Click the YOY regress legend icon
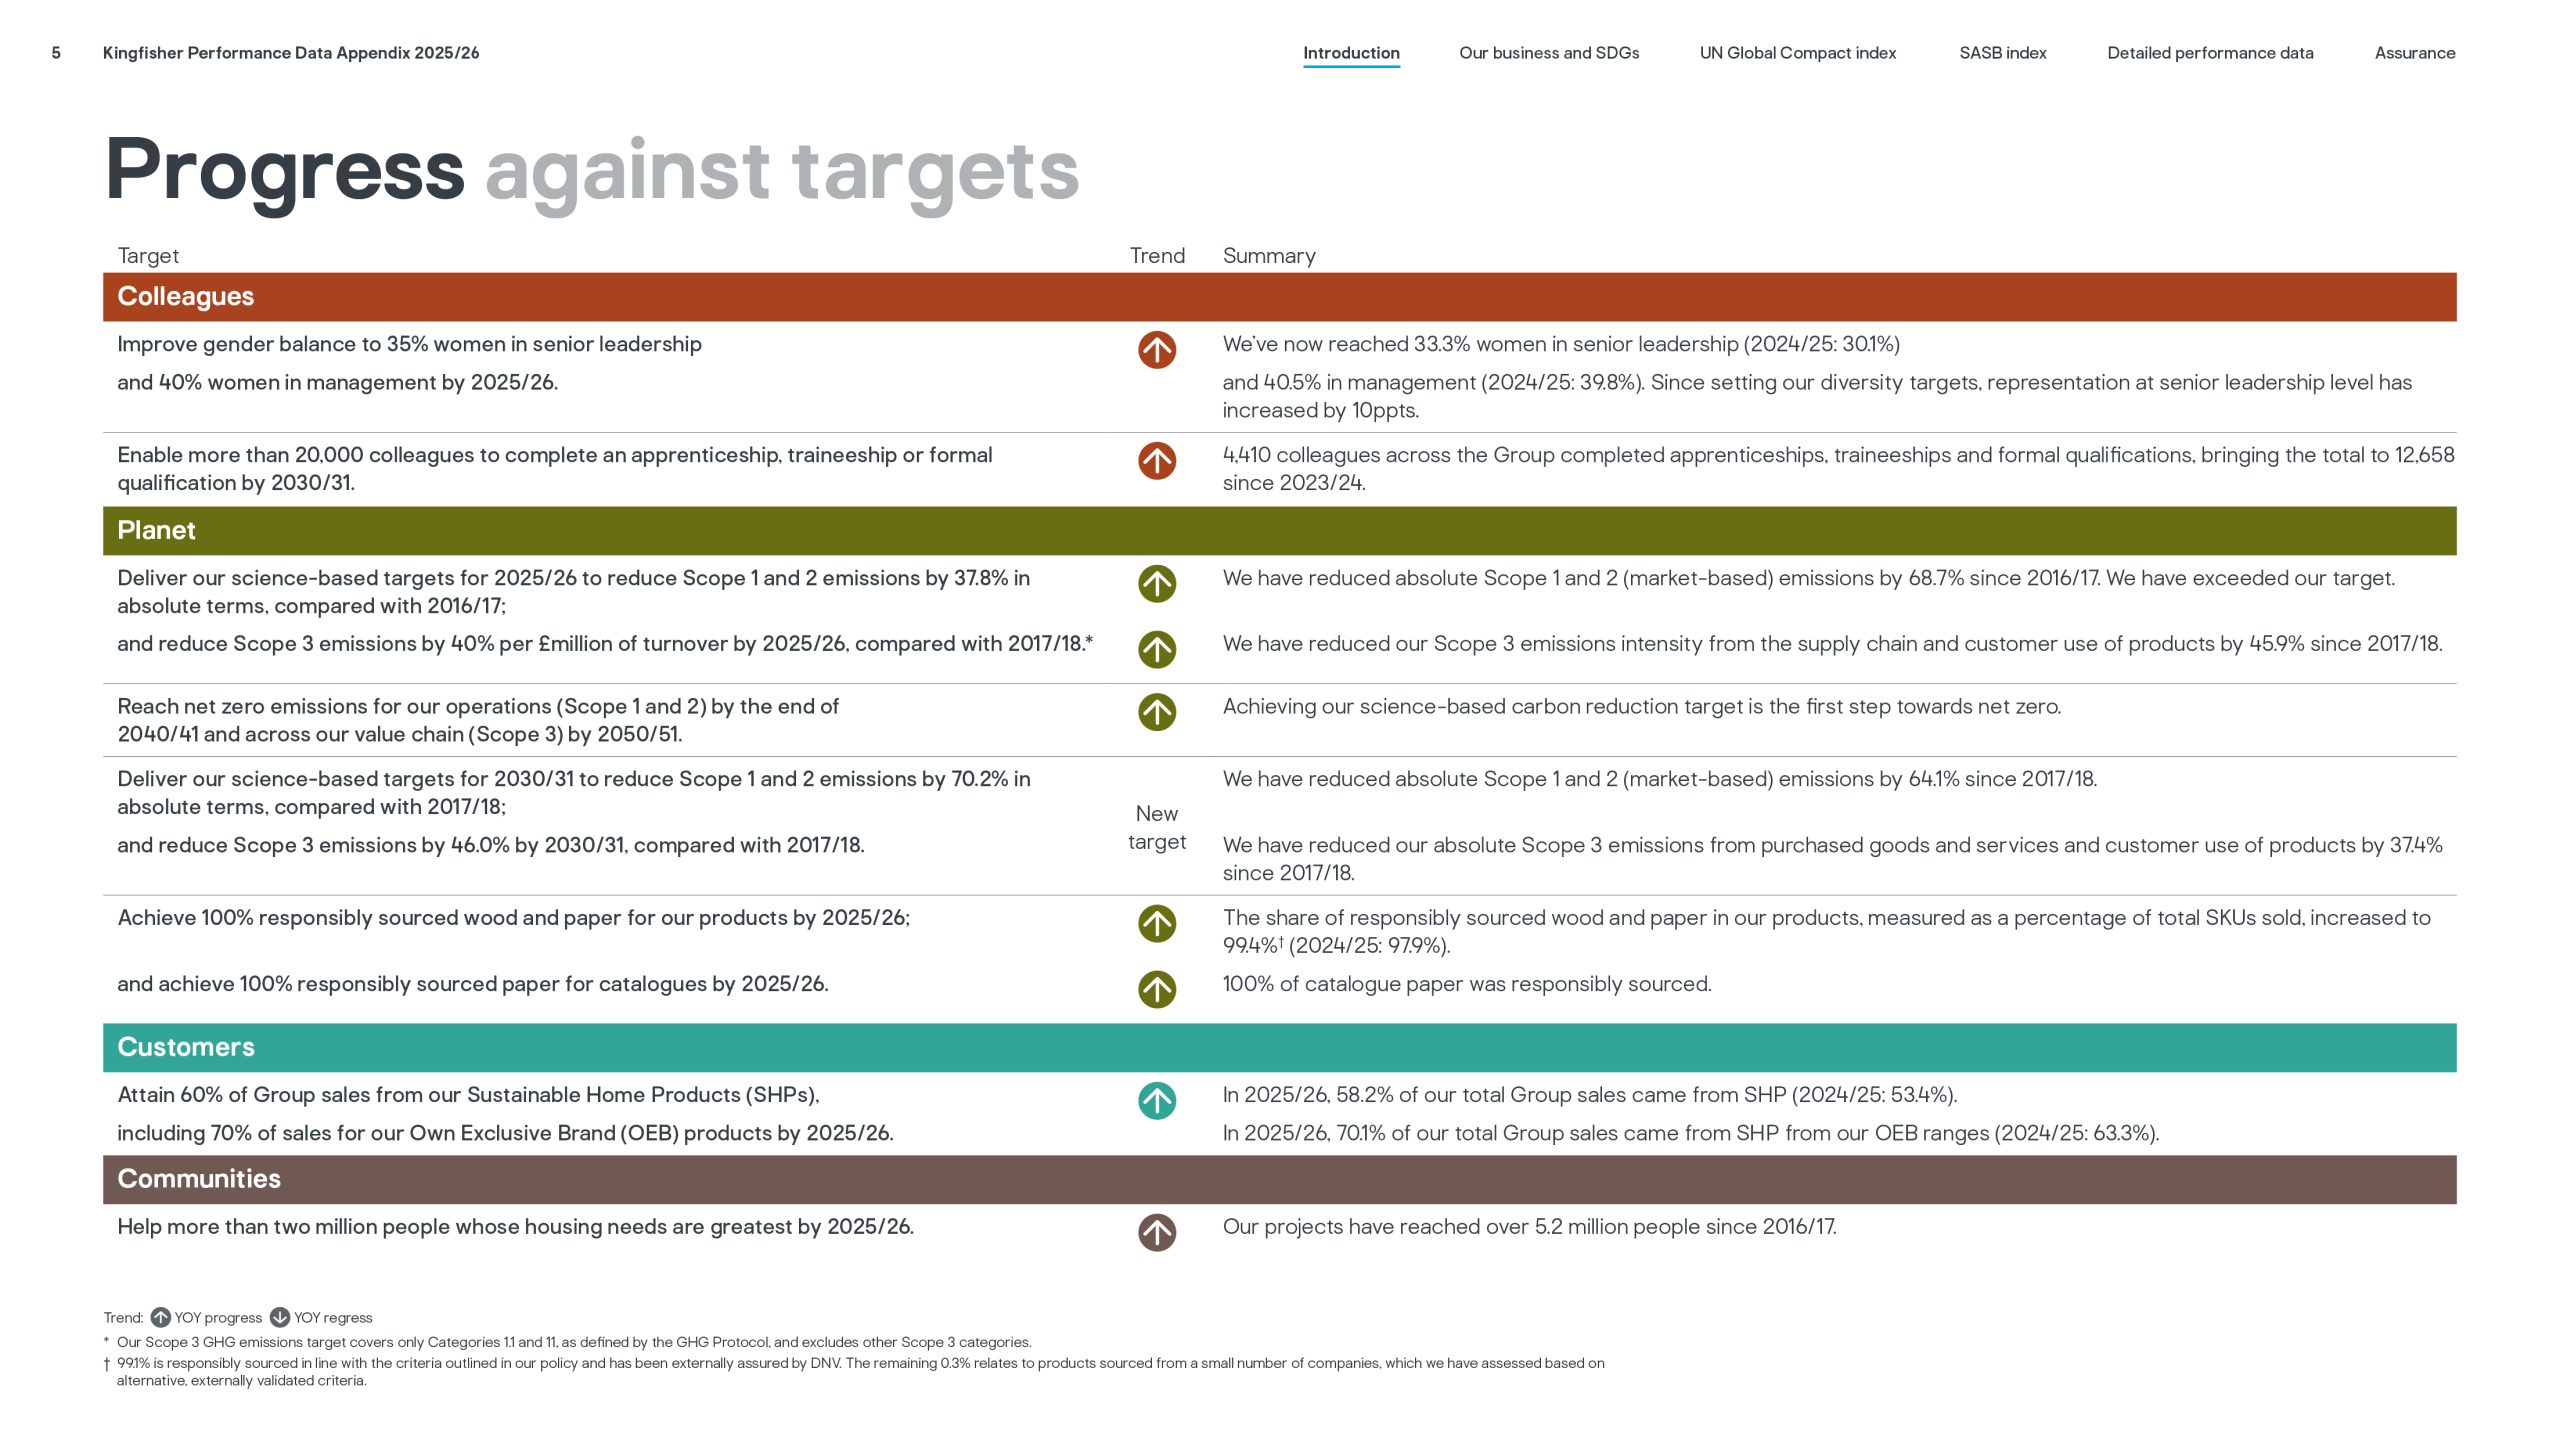2560x1440 pixels. 280,1317
